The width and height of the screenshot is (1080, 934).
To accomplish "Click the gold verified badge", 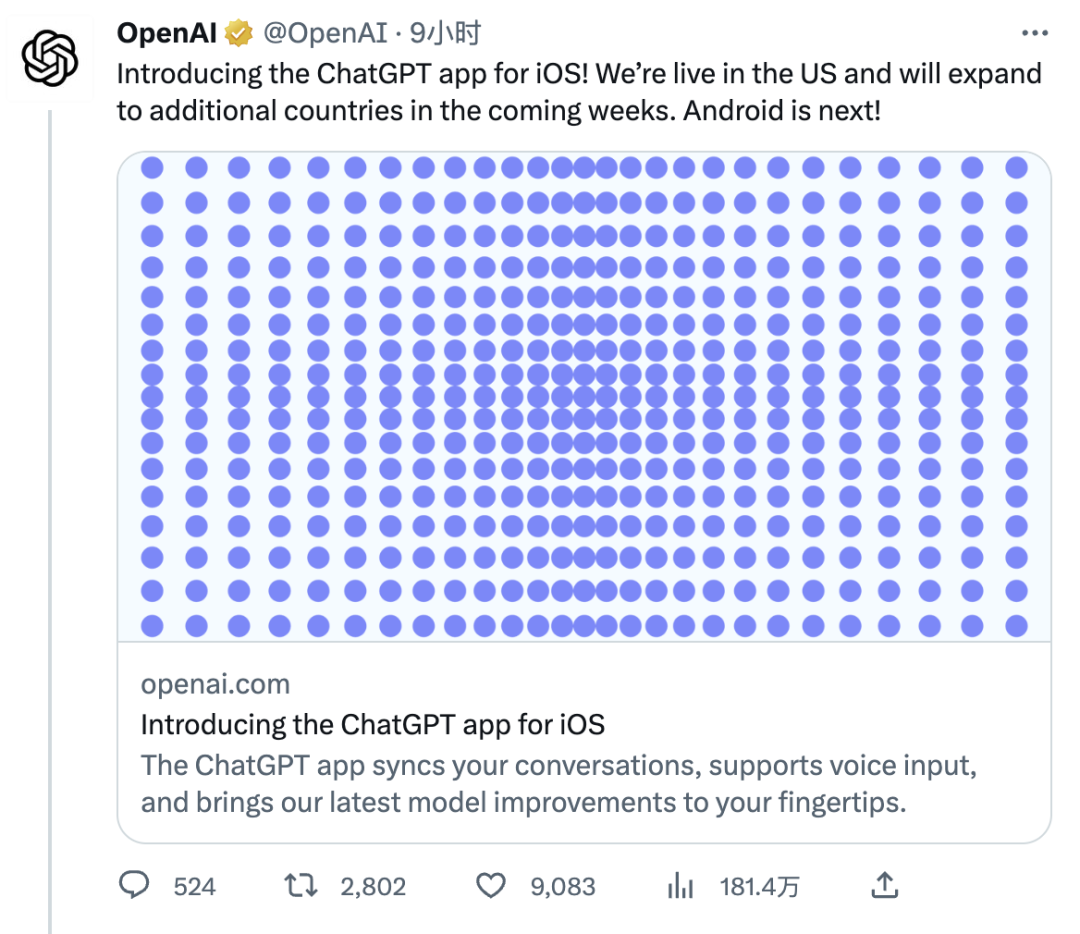I will pos(239,33).
